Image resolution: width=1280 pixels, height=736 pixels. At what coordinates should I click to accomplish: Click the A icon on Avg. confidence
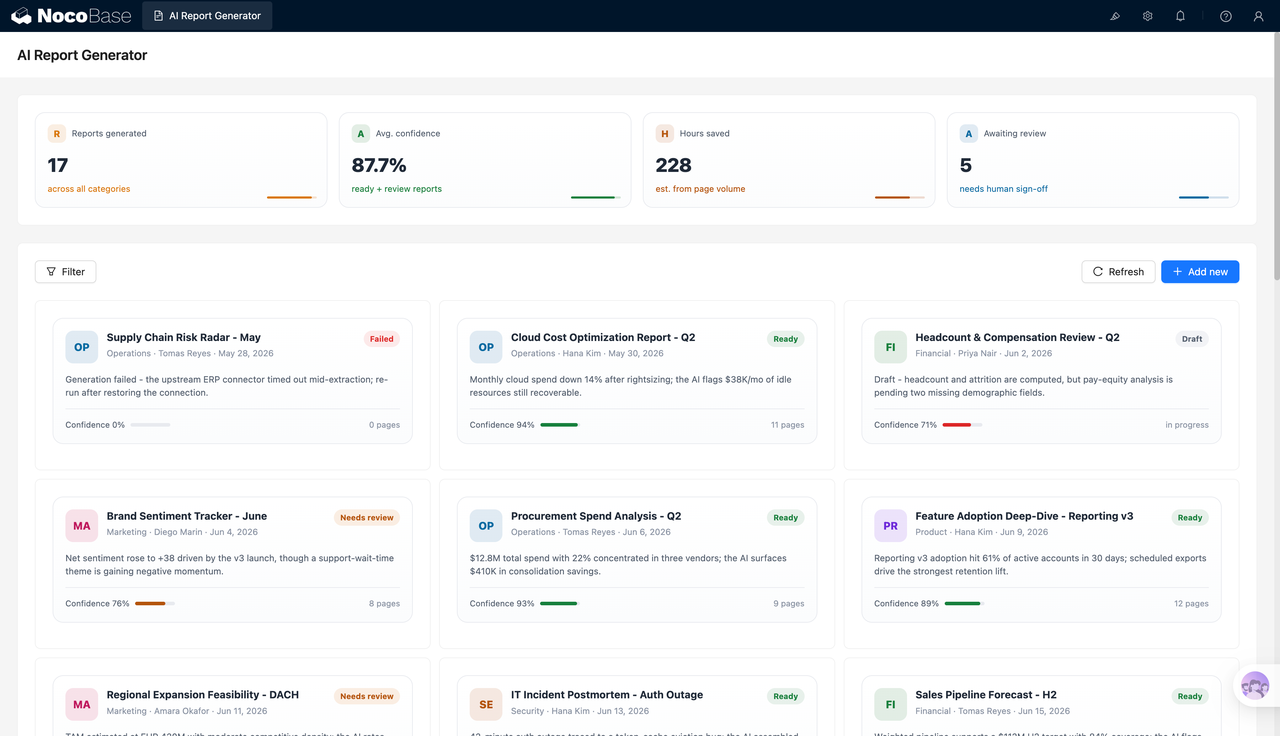coord(360,133)
